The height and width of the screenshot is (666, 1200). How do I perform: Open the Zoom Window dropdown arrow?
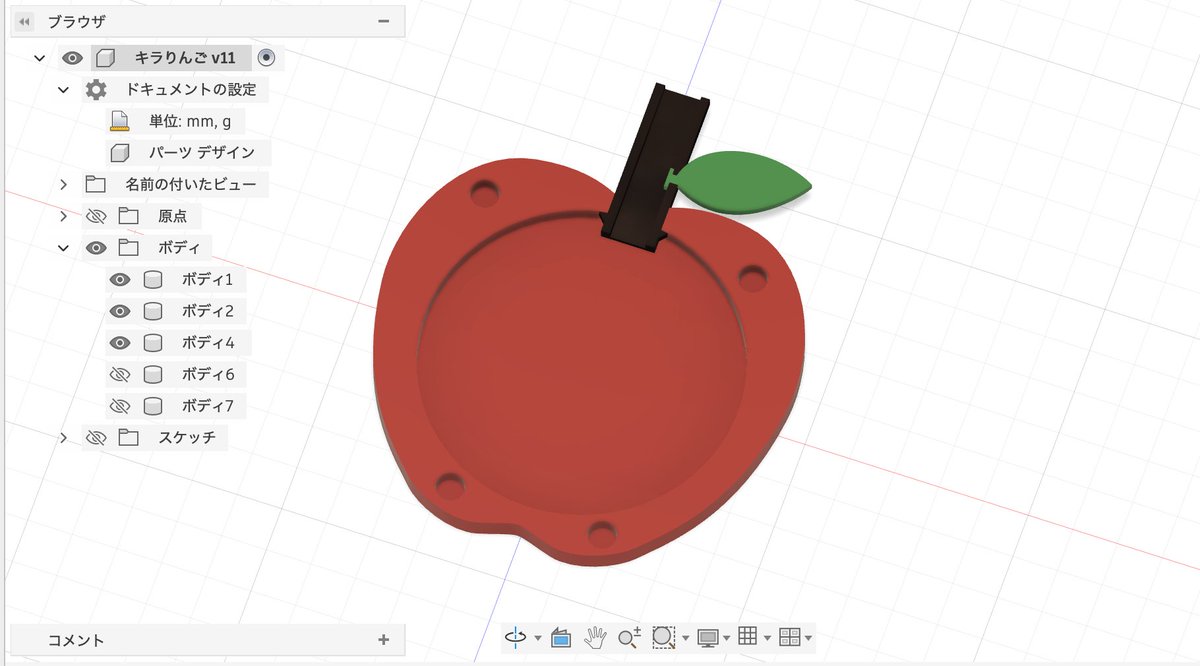point(685,638)
